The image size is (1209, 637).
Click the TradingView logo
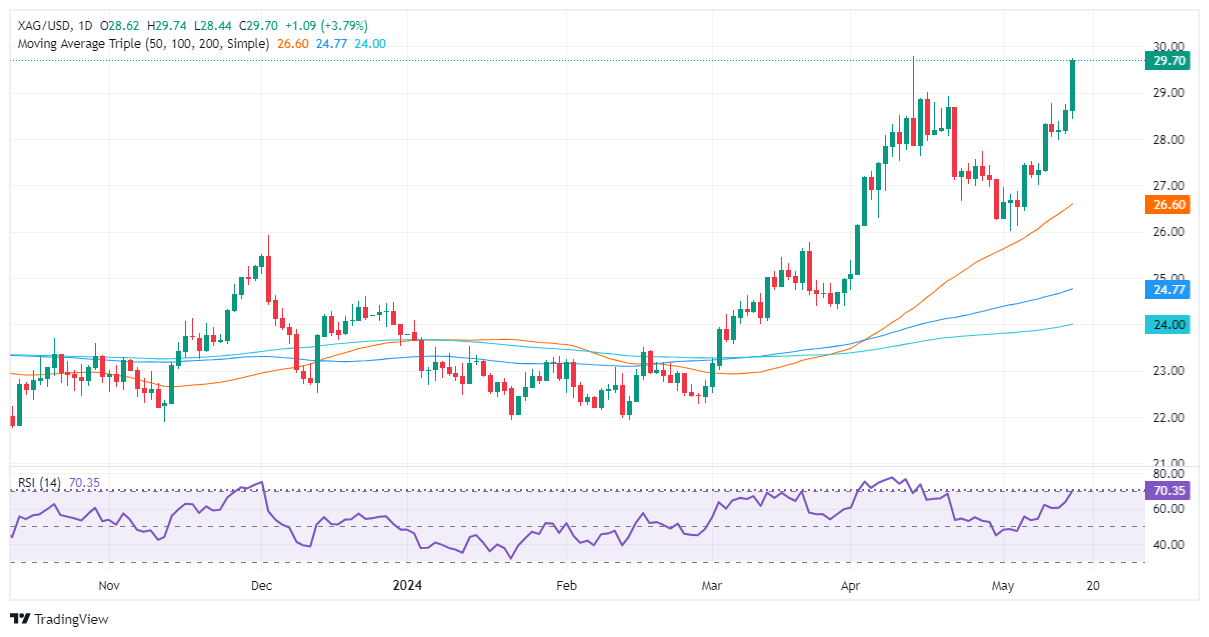click(60, 619)
